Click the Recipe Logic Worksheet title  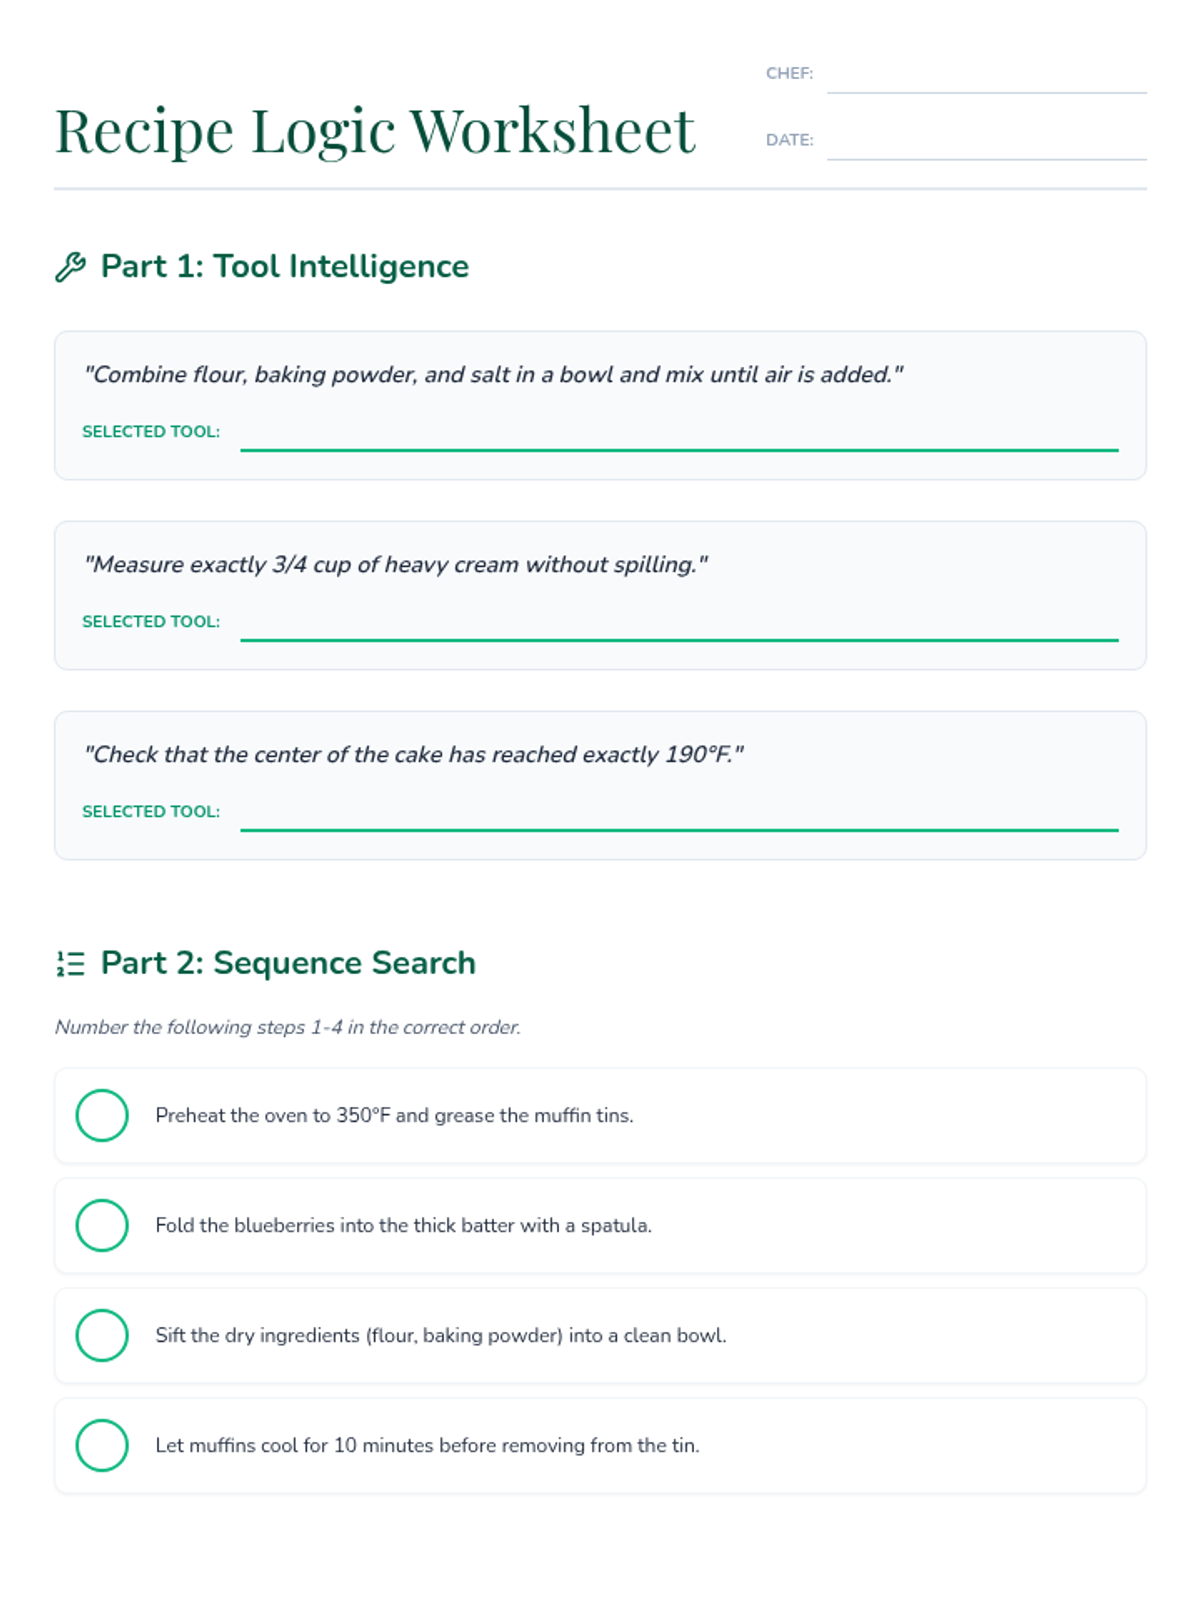pos(374,131)
